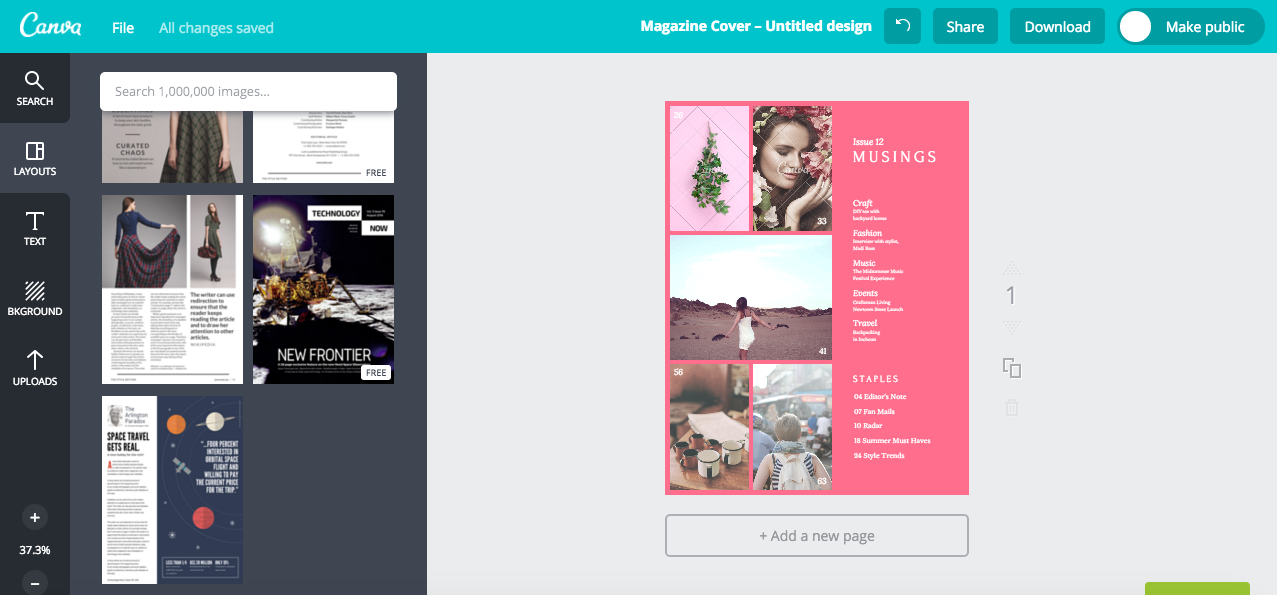Click Add a new page
The height and width of the screenshot is (595, 1277).
point(817,535)
